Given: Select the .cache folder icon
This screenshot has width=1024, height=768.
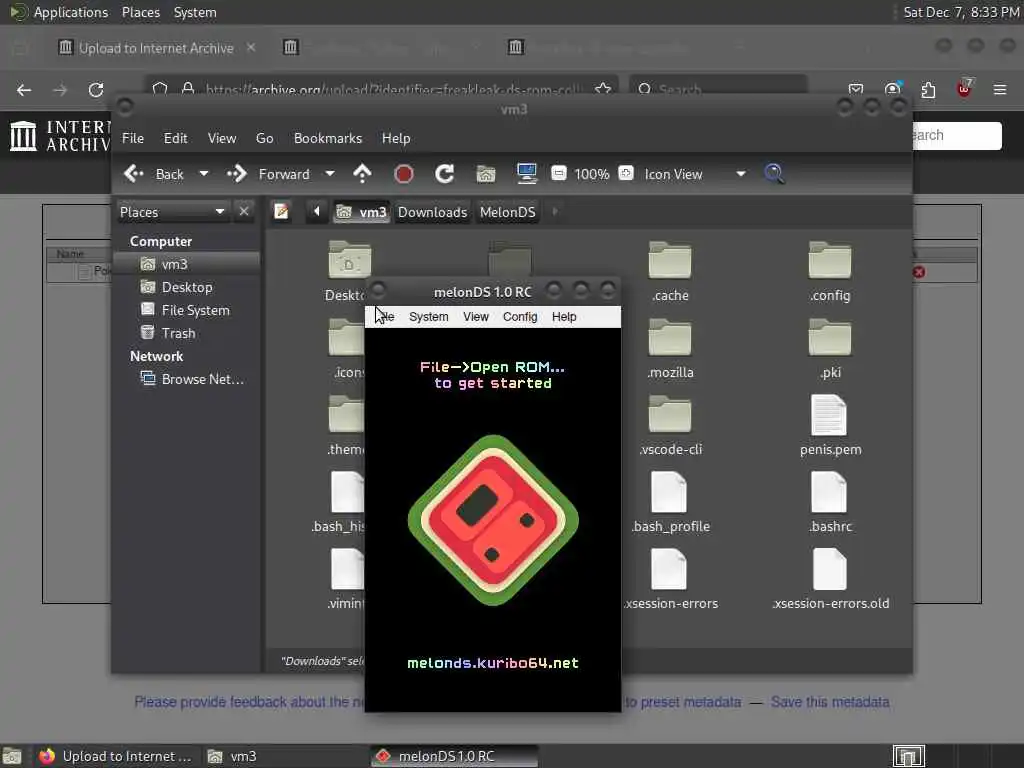Looking at the screenshot, I should coord(670,261).
